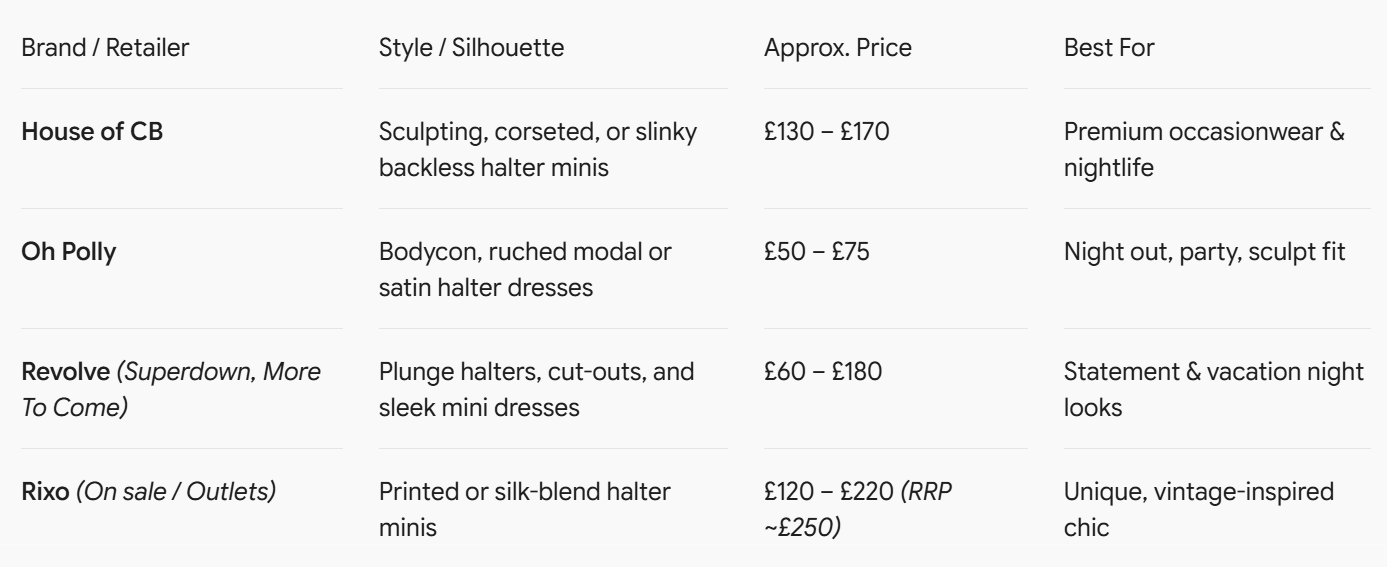Click the Statement & vacation night looks text

(x=1214, y=390)
